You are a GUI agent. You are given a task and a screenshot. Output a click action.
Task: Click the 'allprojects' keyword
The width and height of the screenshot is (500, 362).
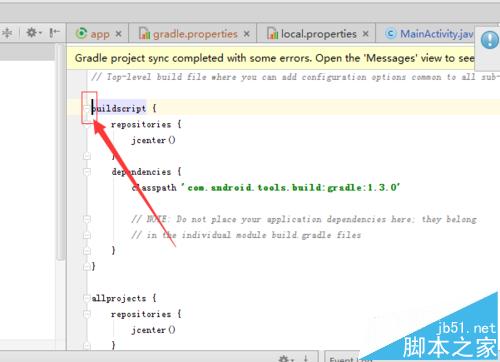click(119, 298)
